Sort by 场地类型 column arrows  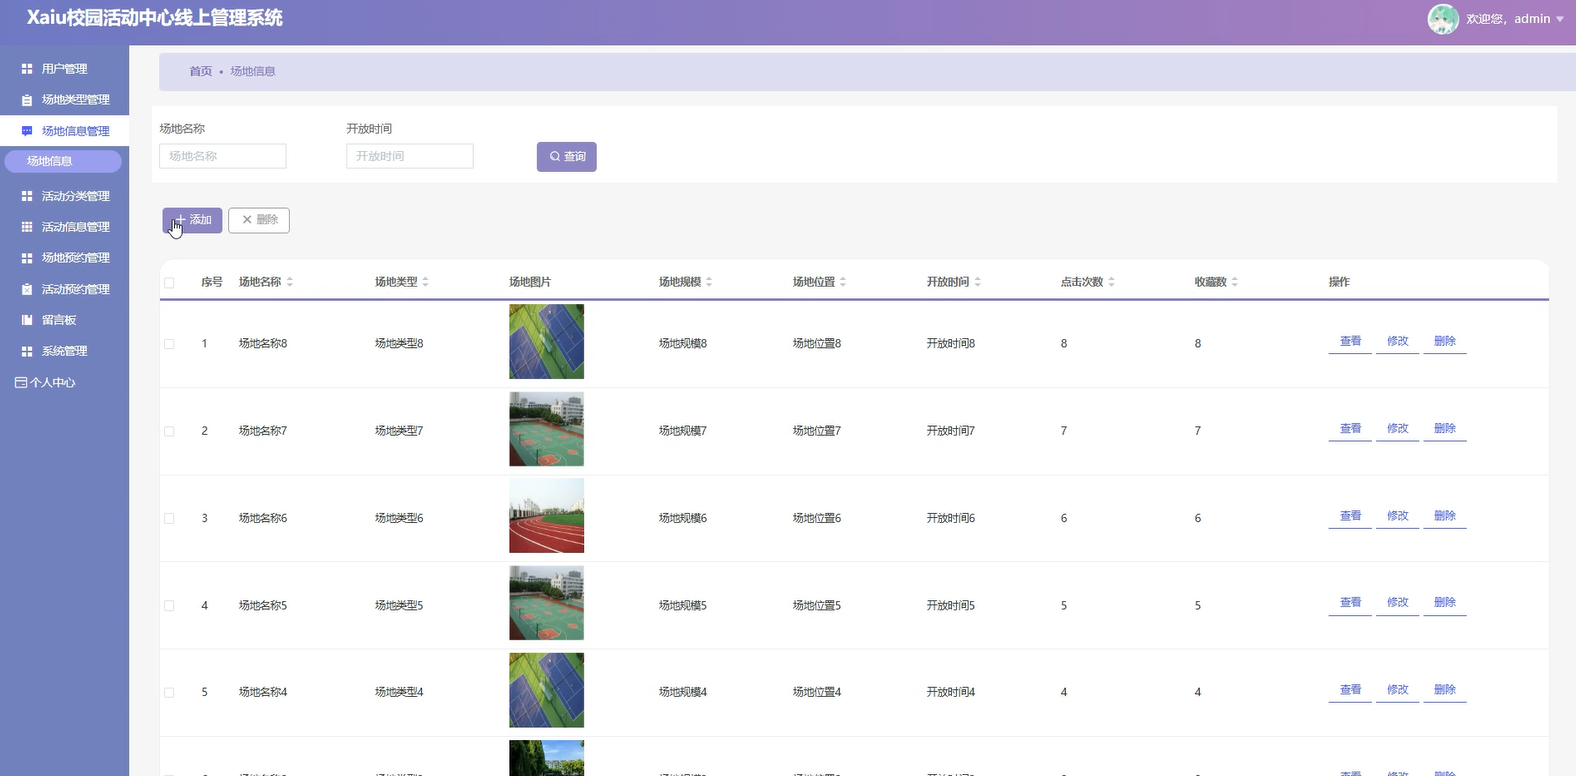pos(425,282)
